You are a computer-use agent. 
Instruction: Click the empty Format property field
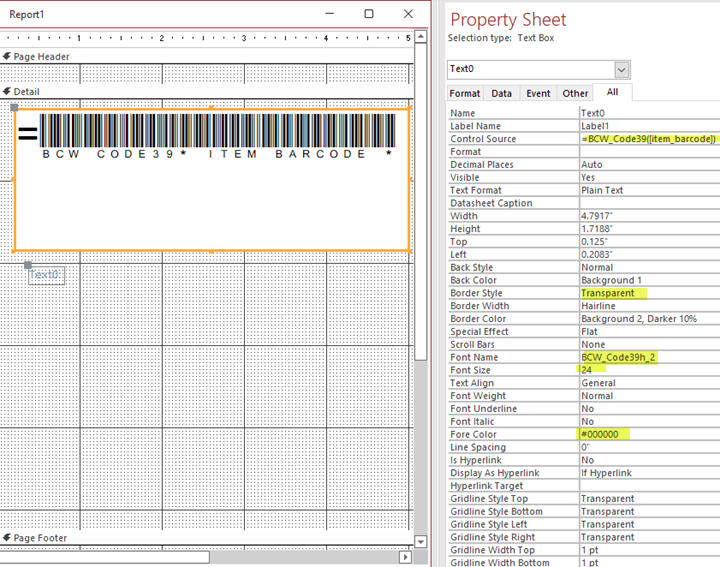[x=650, y=152]
